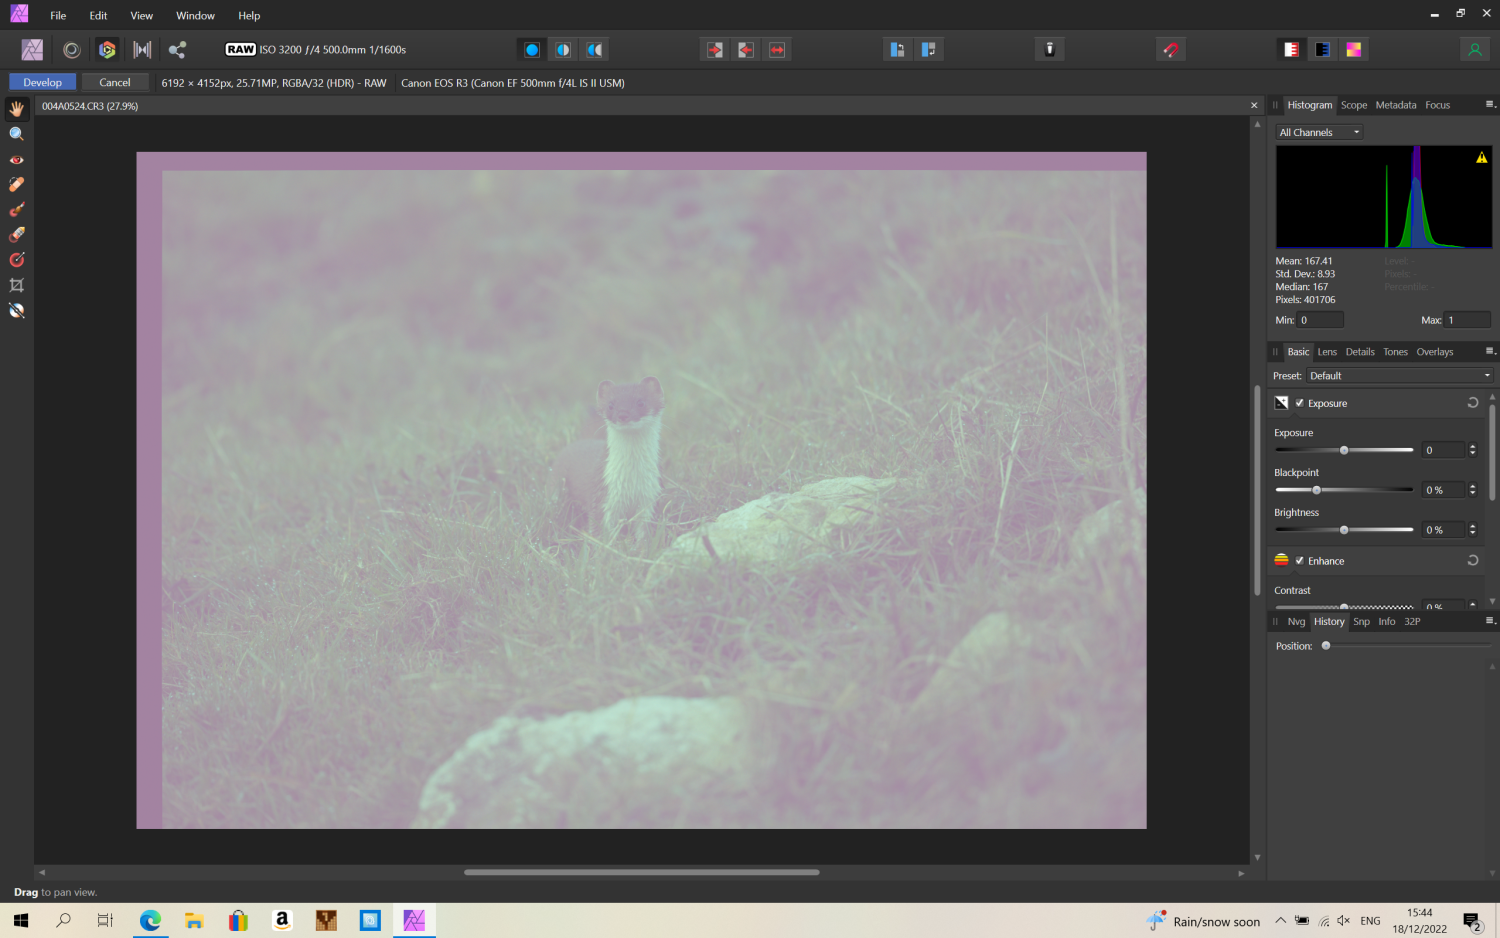
Task: Click the Min input field in Histogram panel
Action: (1319, 319)
